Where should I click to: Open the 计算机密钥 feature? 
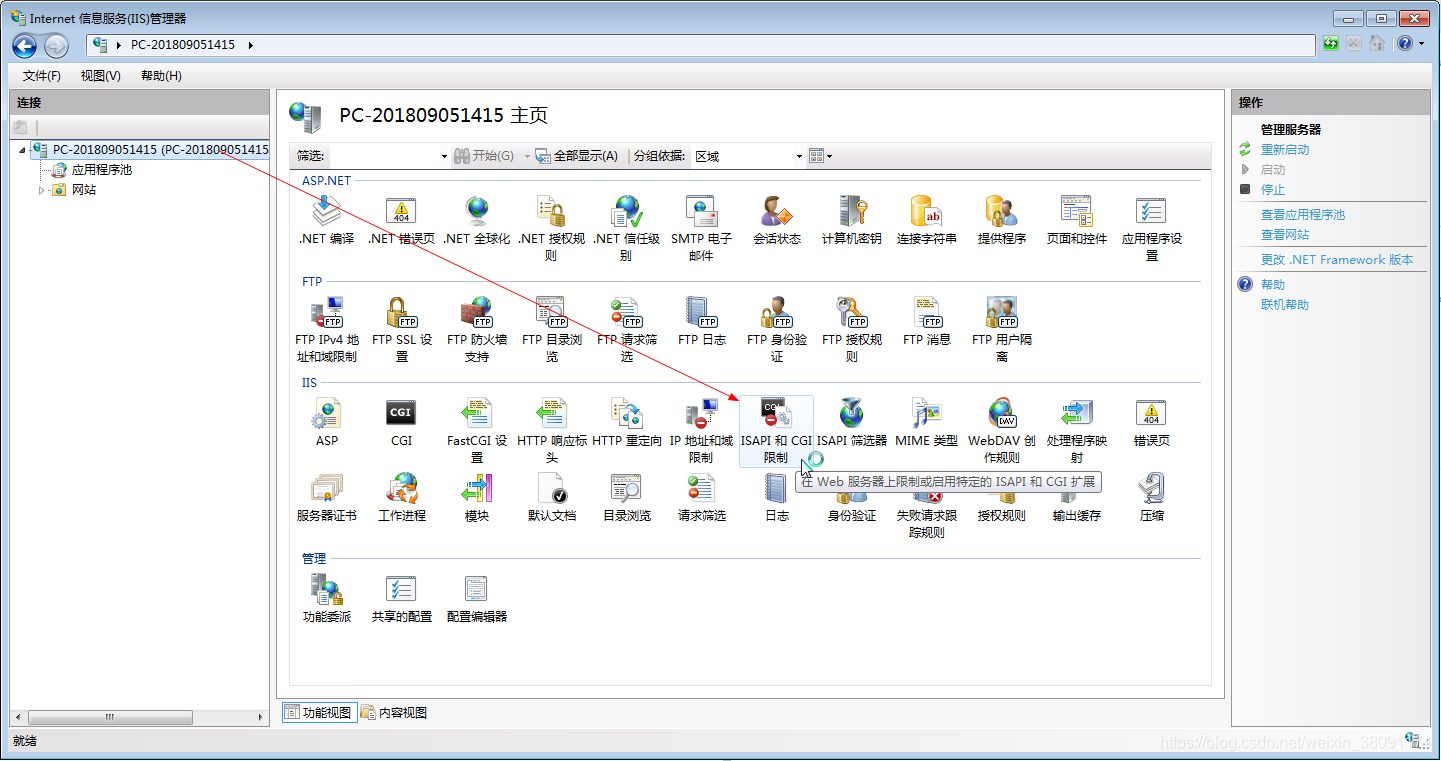click(852, 221)
